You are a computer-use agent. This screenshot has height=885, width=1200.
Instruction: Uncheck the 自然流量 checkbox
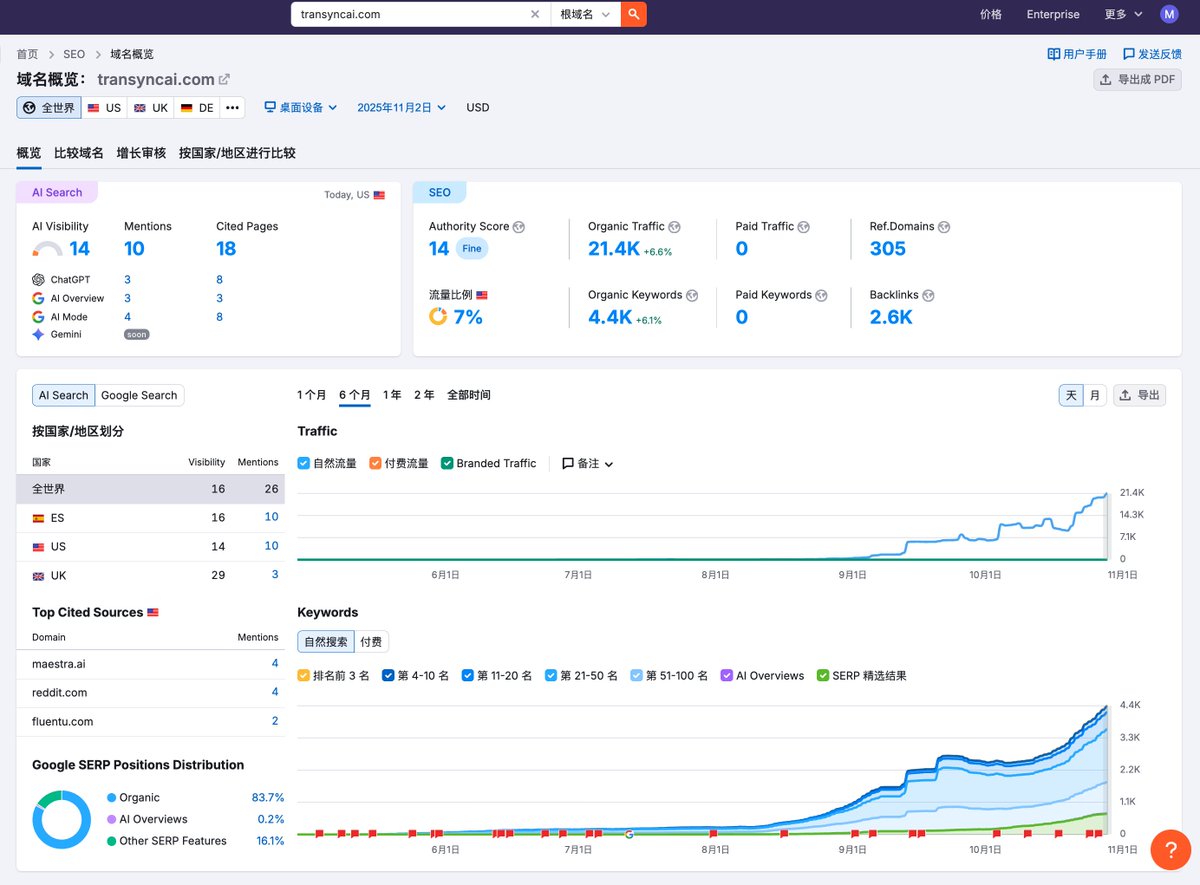pos(304,463)
